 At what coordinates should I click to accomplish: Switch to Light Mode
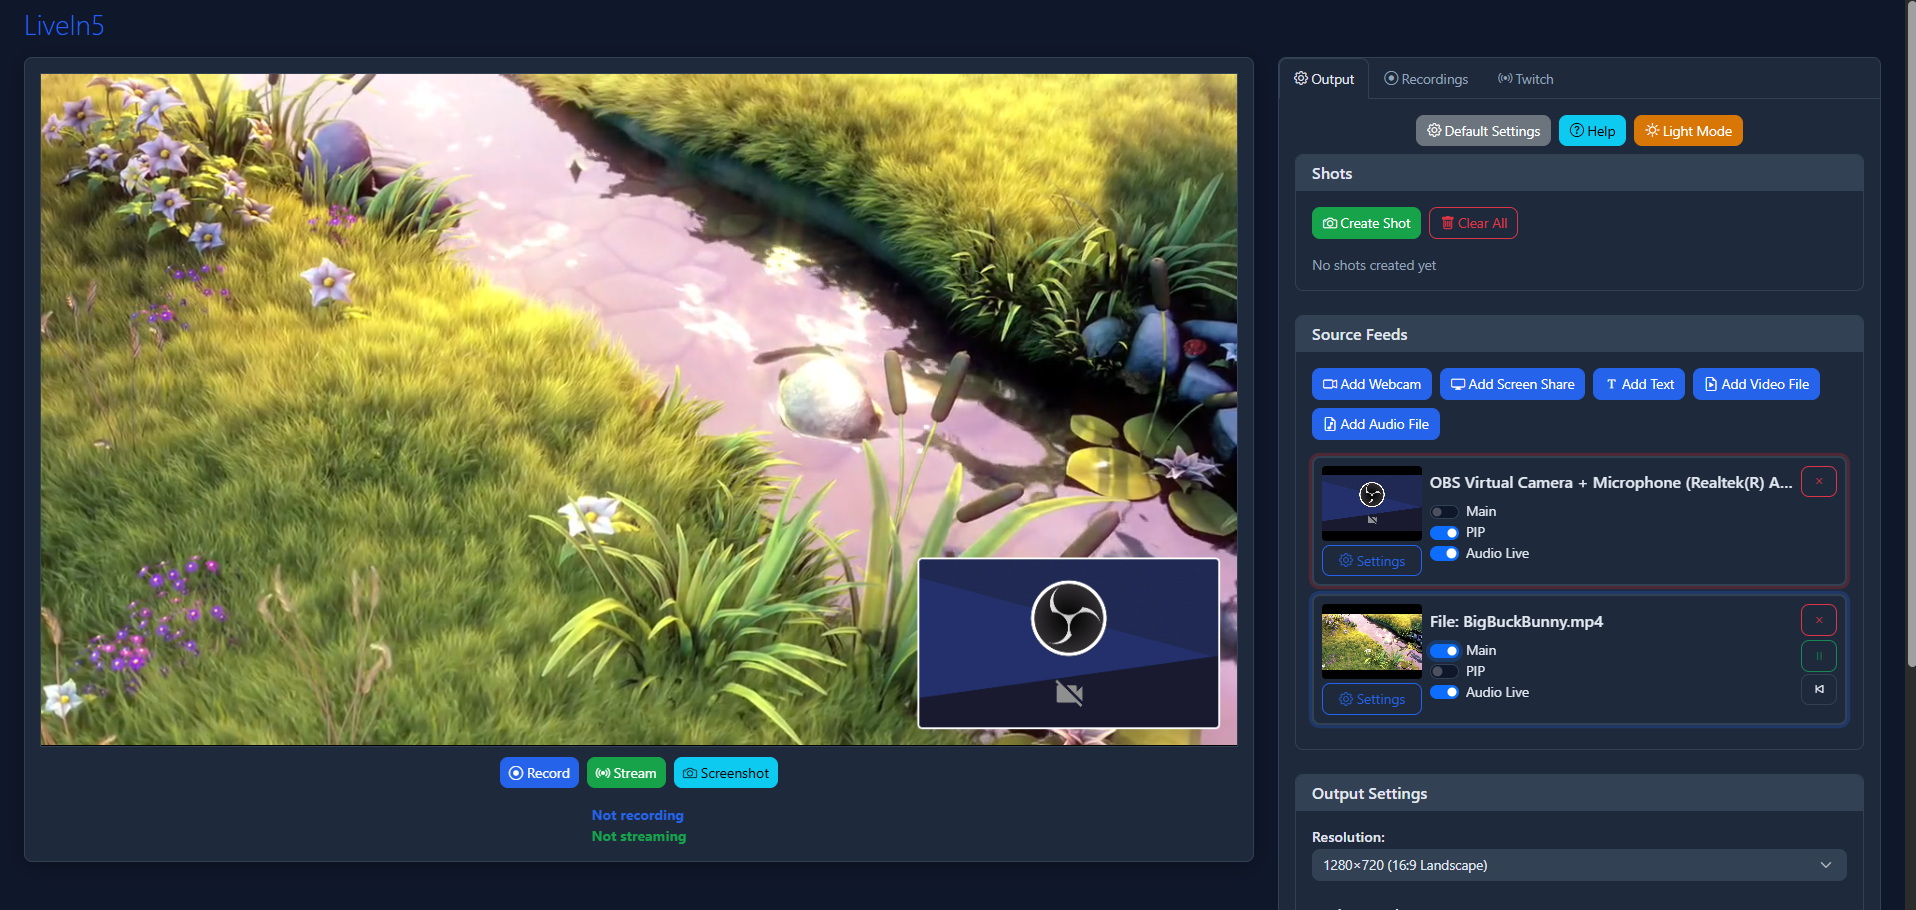pyautogui.click(x=1688, y=131)
